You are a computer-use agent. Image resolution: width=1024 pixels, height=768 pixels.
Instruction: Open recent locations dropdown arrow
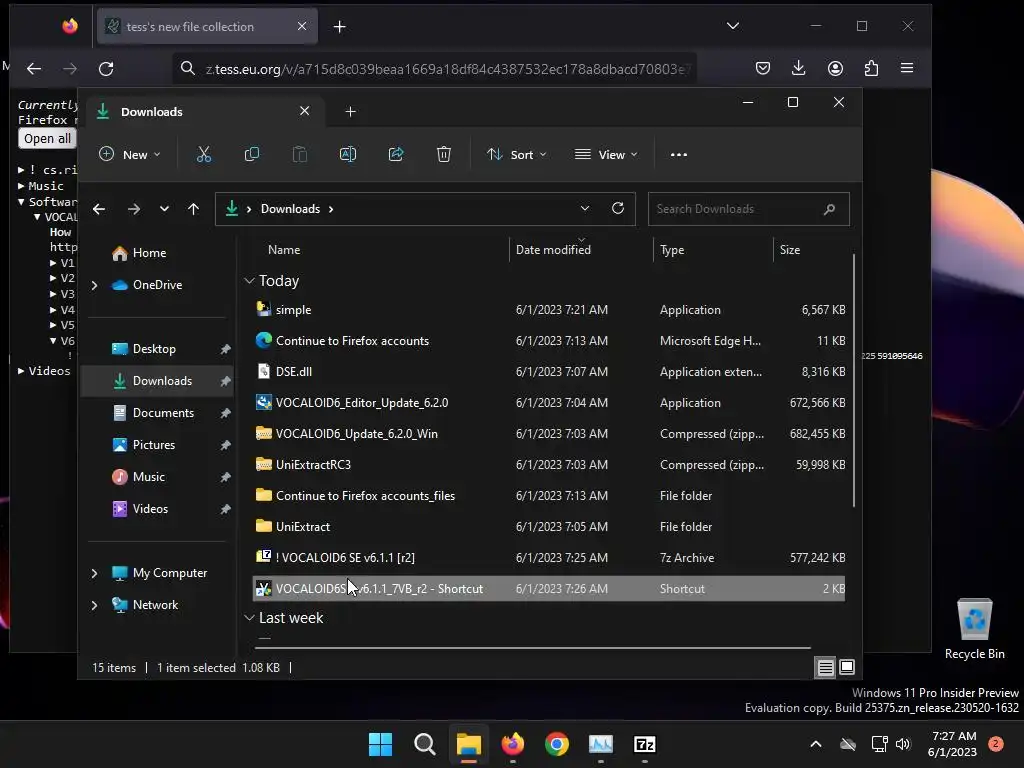tap(164, 209)
